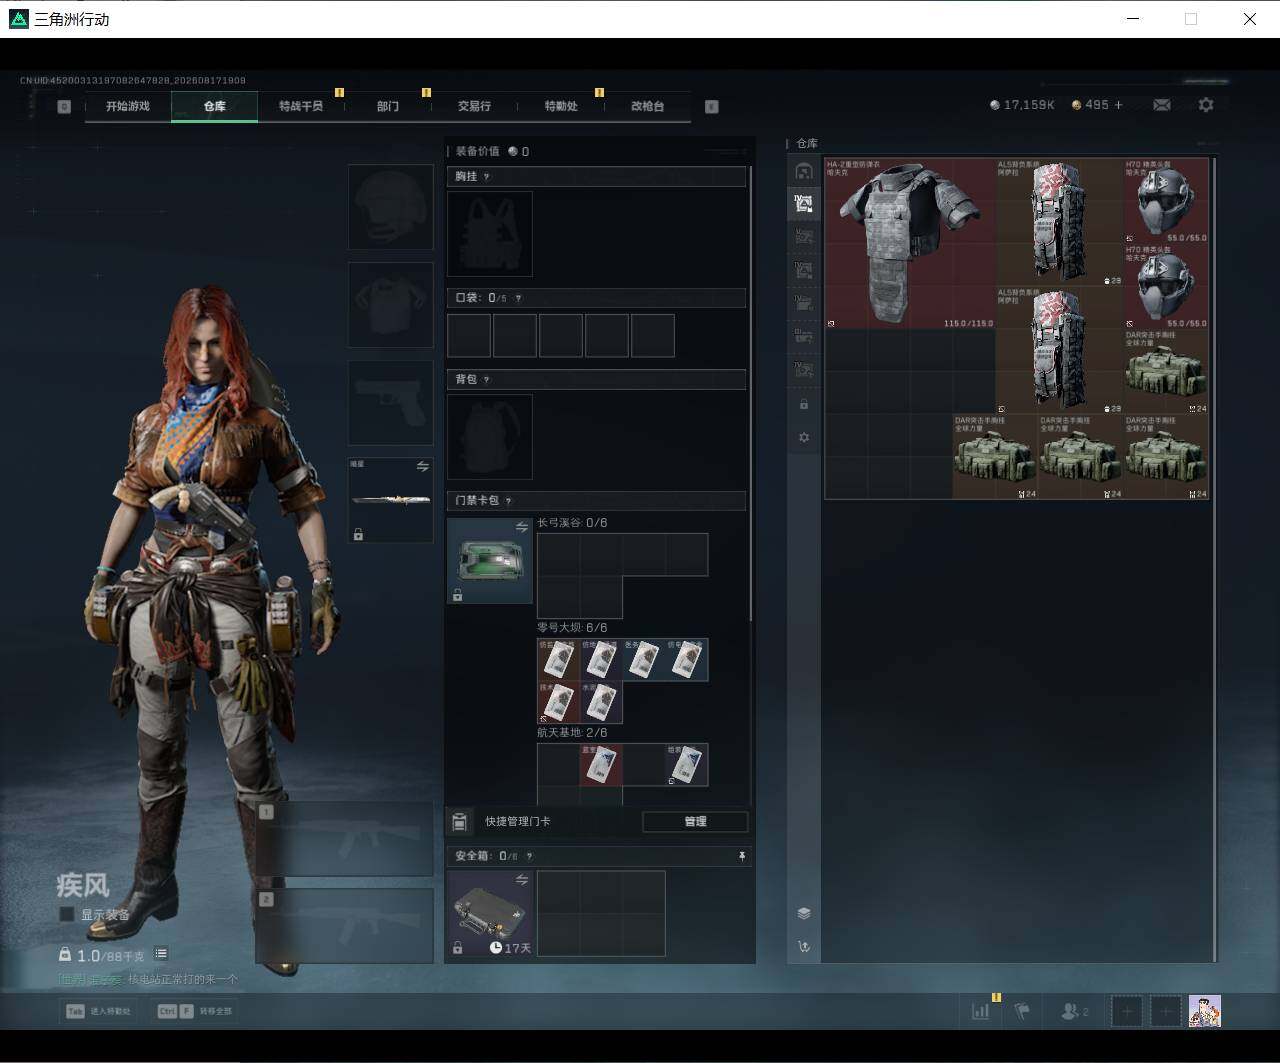Select the first warehouse category icon
Screen dimensions: 1280x1063
click(x=804, y=171)
